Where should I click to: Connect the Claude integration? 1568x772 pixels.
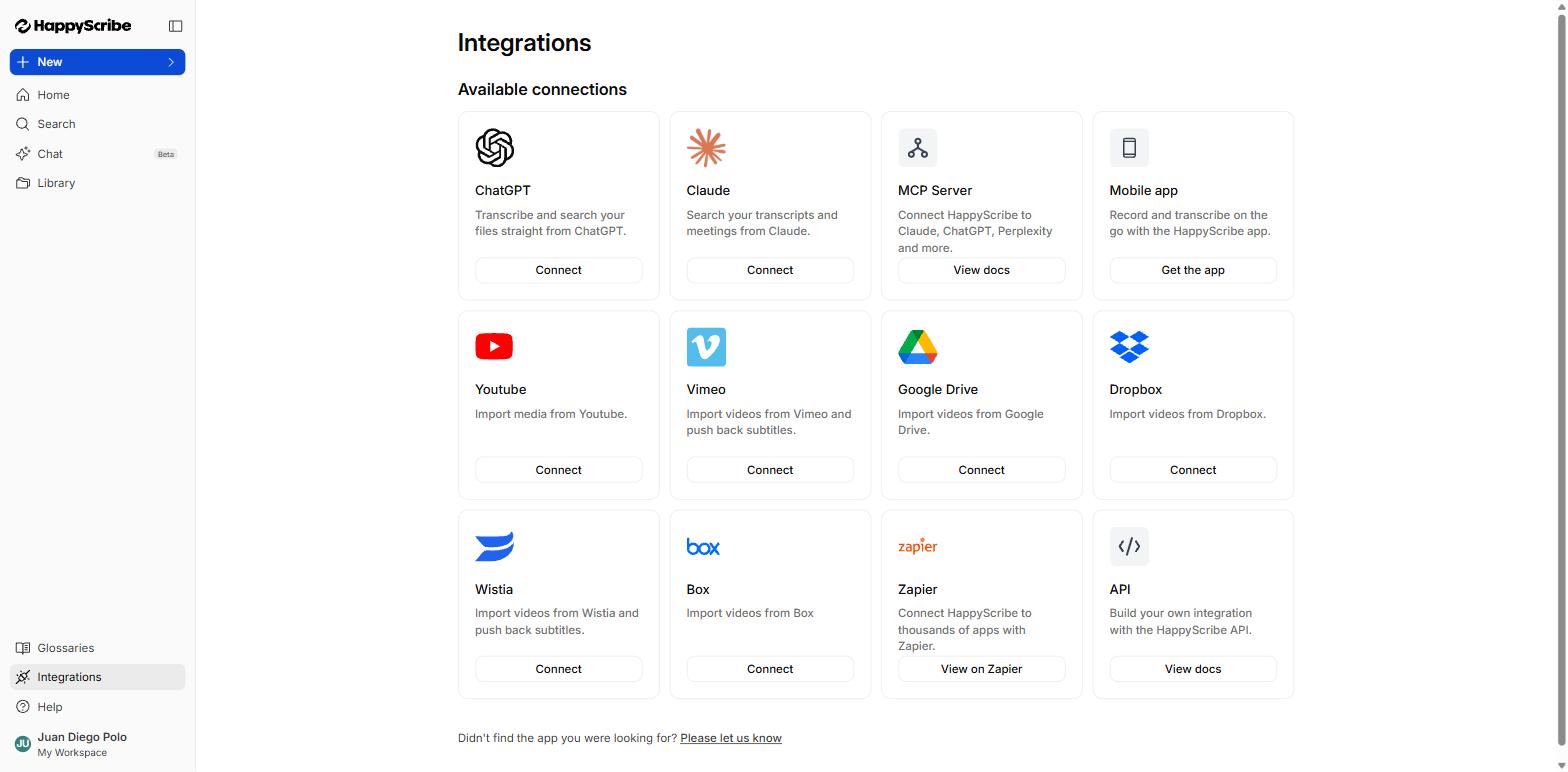pyautogui.click(x=770, y=270)
